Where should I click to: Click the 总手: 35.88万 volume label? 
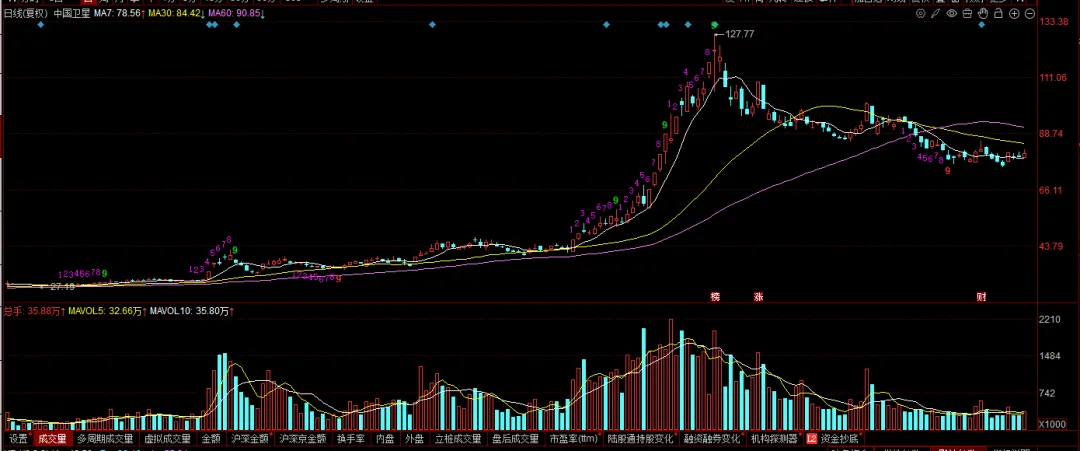(x=35, y=311)
